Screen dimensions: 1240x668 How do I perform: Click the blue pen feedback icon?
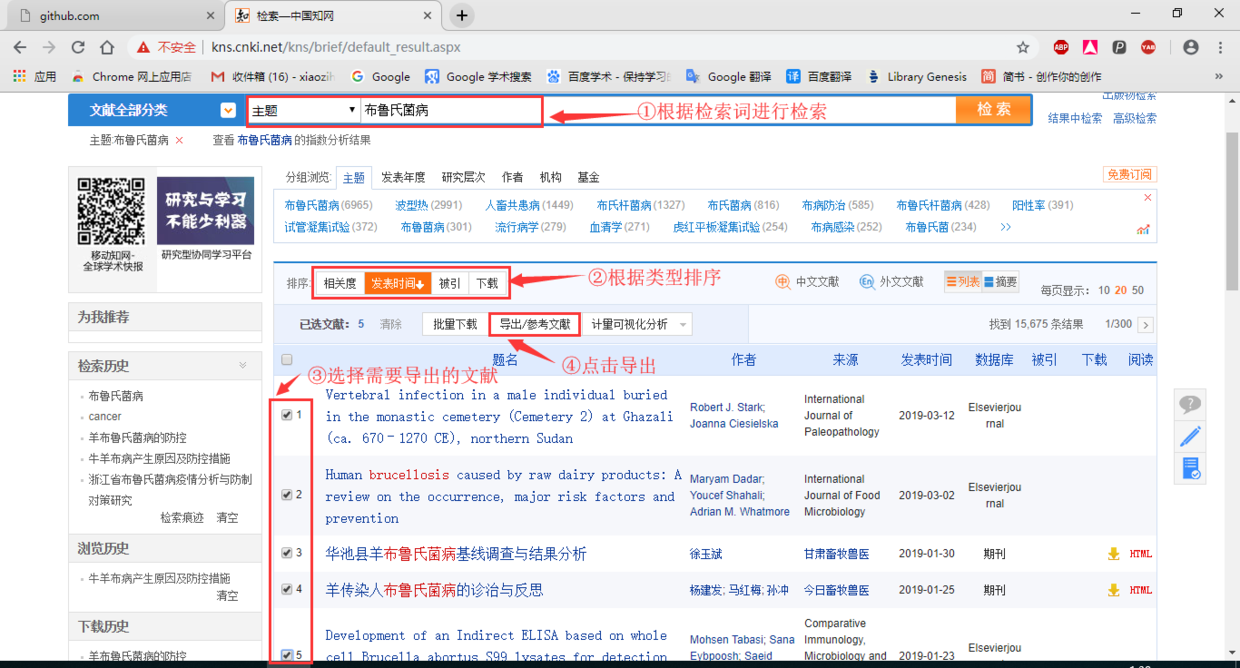(x=1190, y=436)
